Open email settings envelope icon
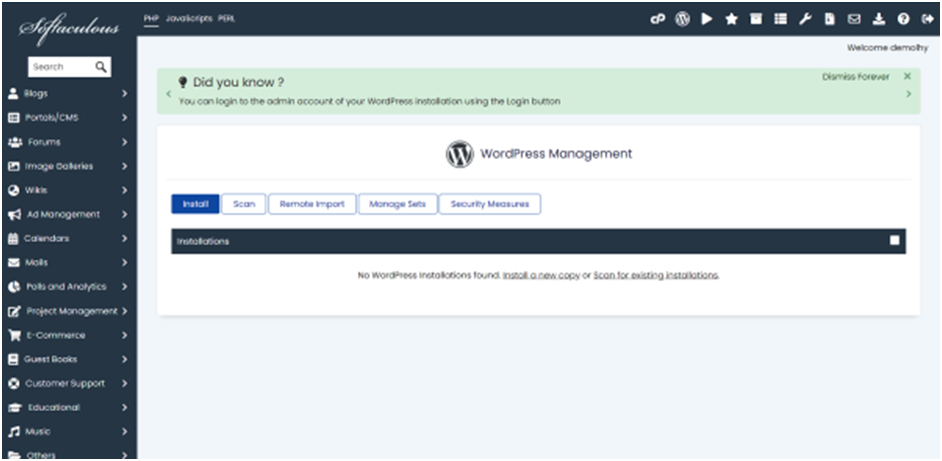 pos(853,19)
